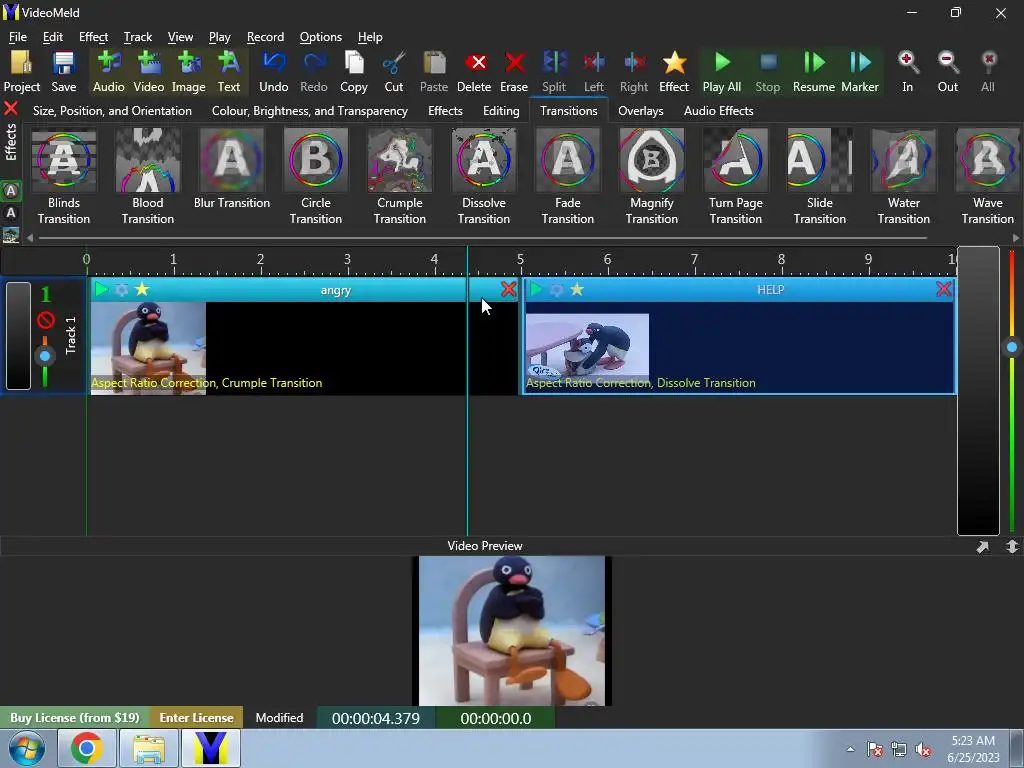Remove the angry clip with its red X
Screen dimensions: 1024x768
click(x=508, y=289)
